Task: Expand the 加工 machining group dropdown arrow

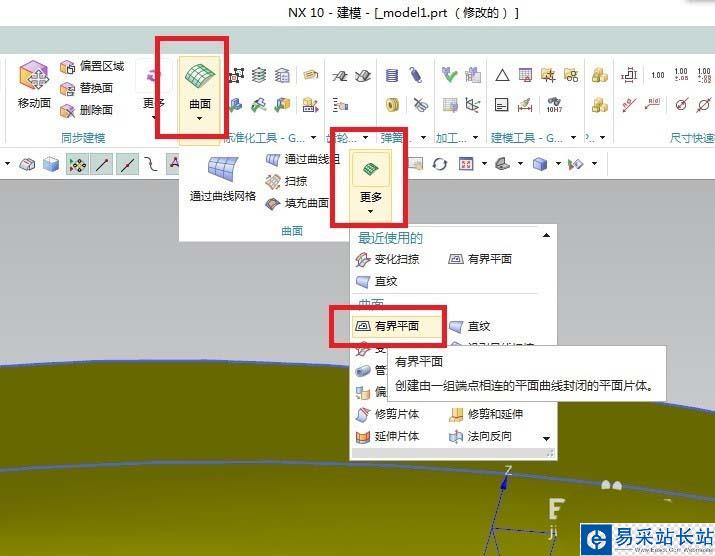Action: (x=476, y=137)
